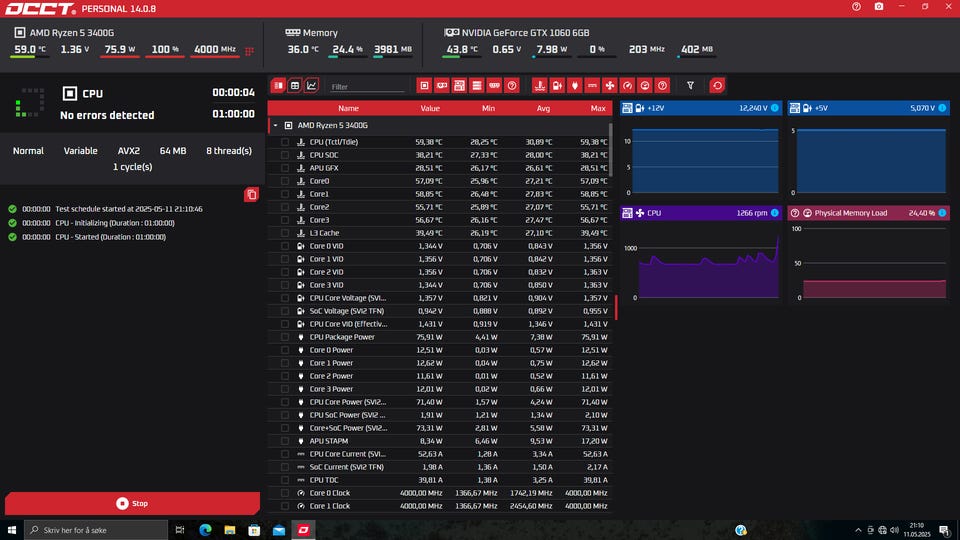Open +12V graph info icon
Image resolution: width=960 pixels, height=540 pixels.
(x=774, y=108)
